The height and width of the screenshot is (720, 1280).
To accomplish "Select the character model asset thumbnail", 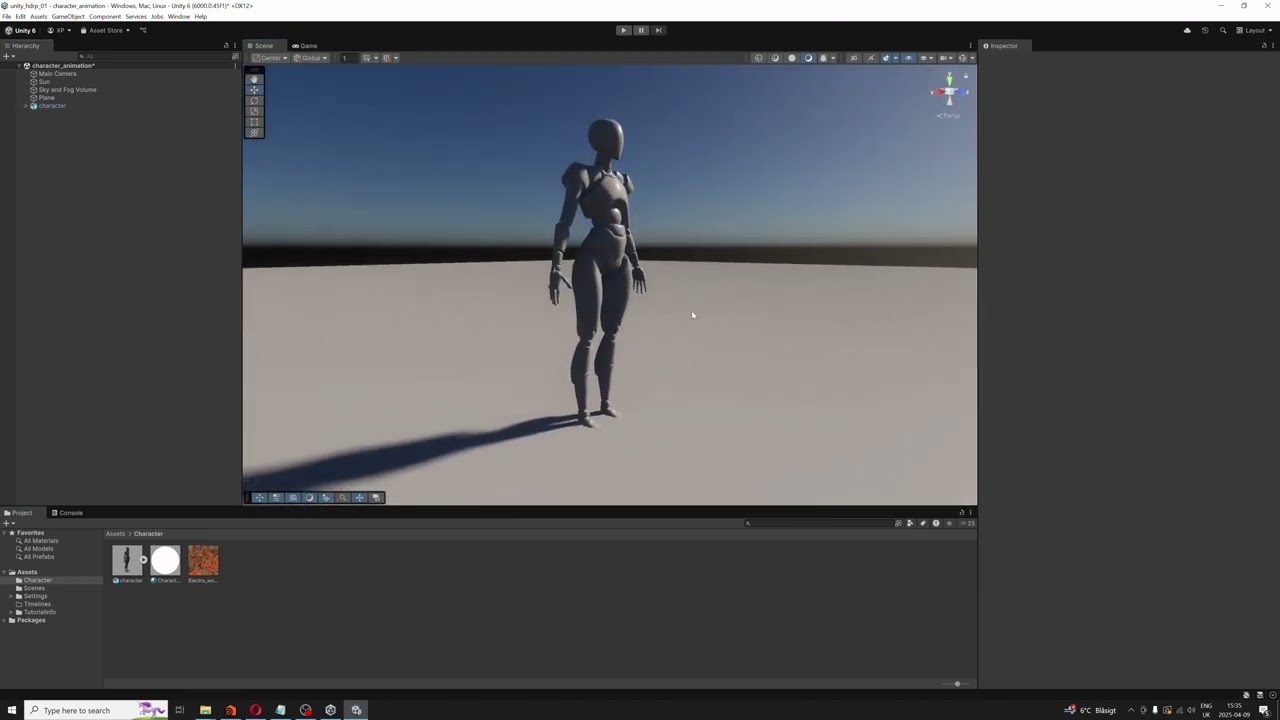I will pos(127,561).
